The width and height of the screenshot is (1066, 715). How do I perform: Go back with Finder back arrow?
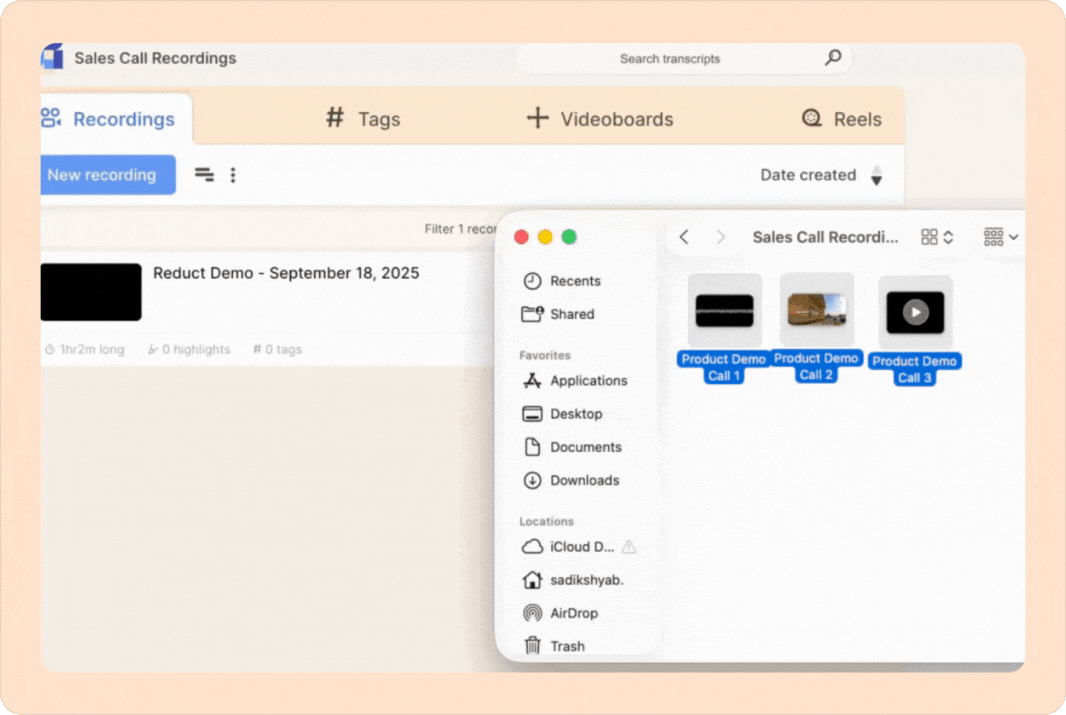[x=684, y=237]
